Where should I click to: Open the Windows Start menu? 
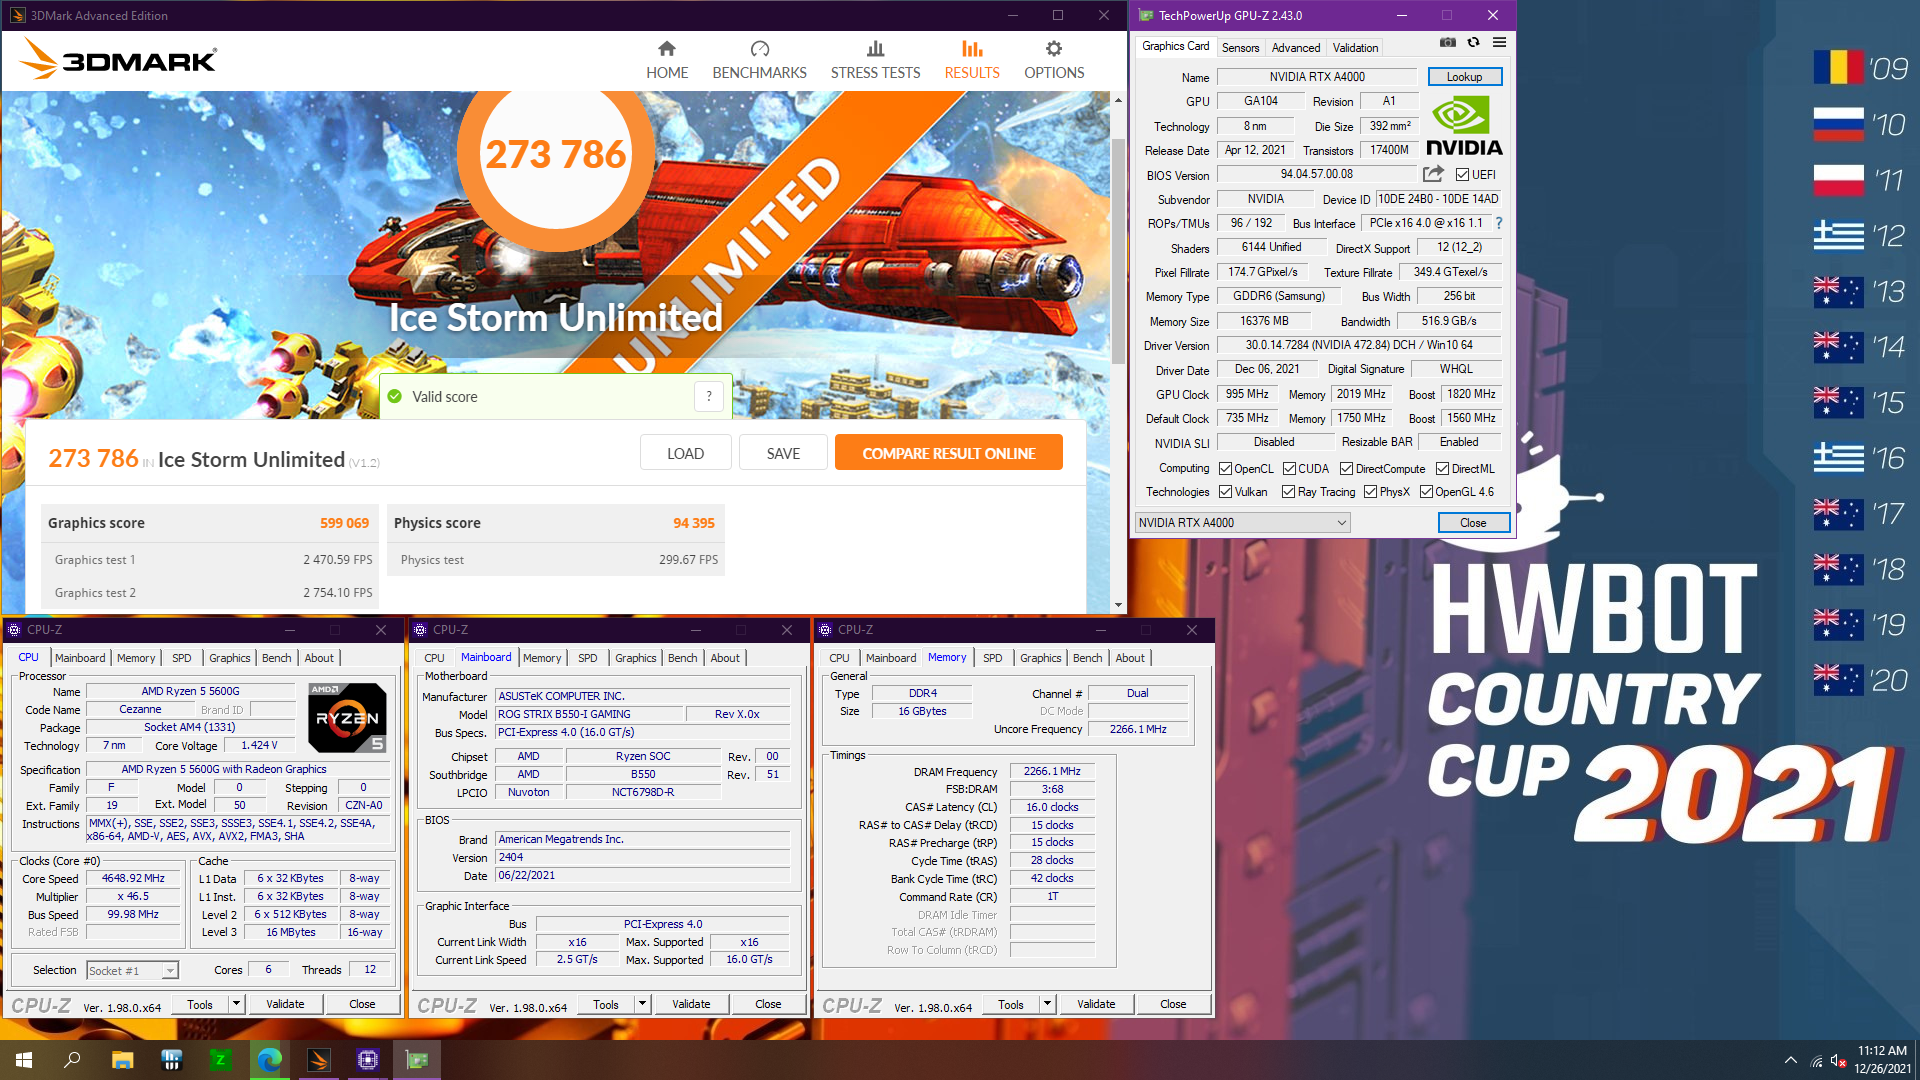pyautogui.click(x=24, y=1060)
